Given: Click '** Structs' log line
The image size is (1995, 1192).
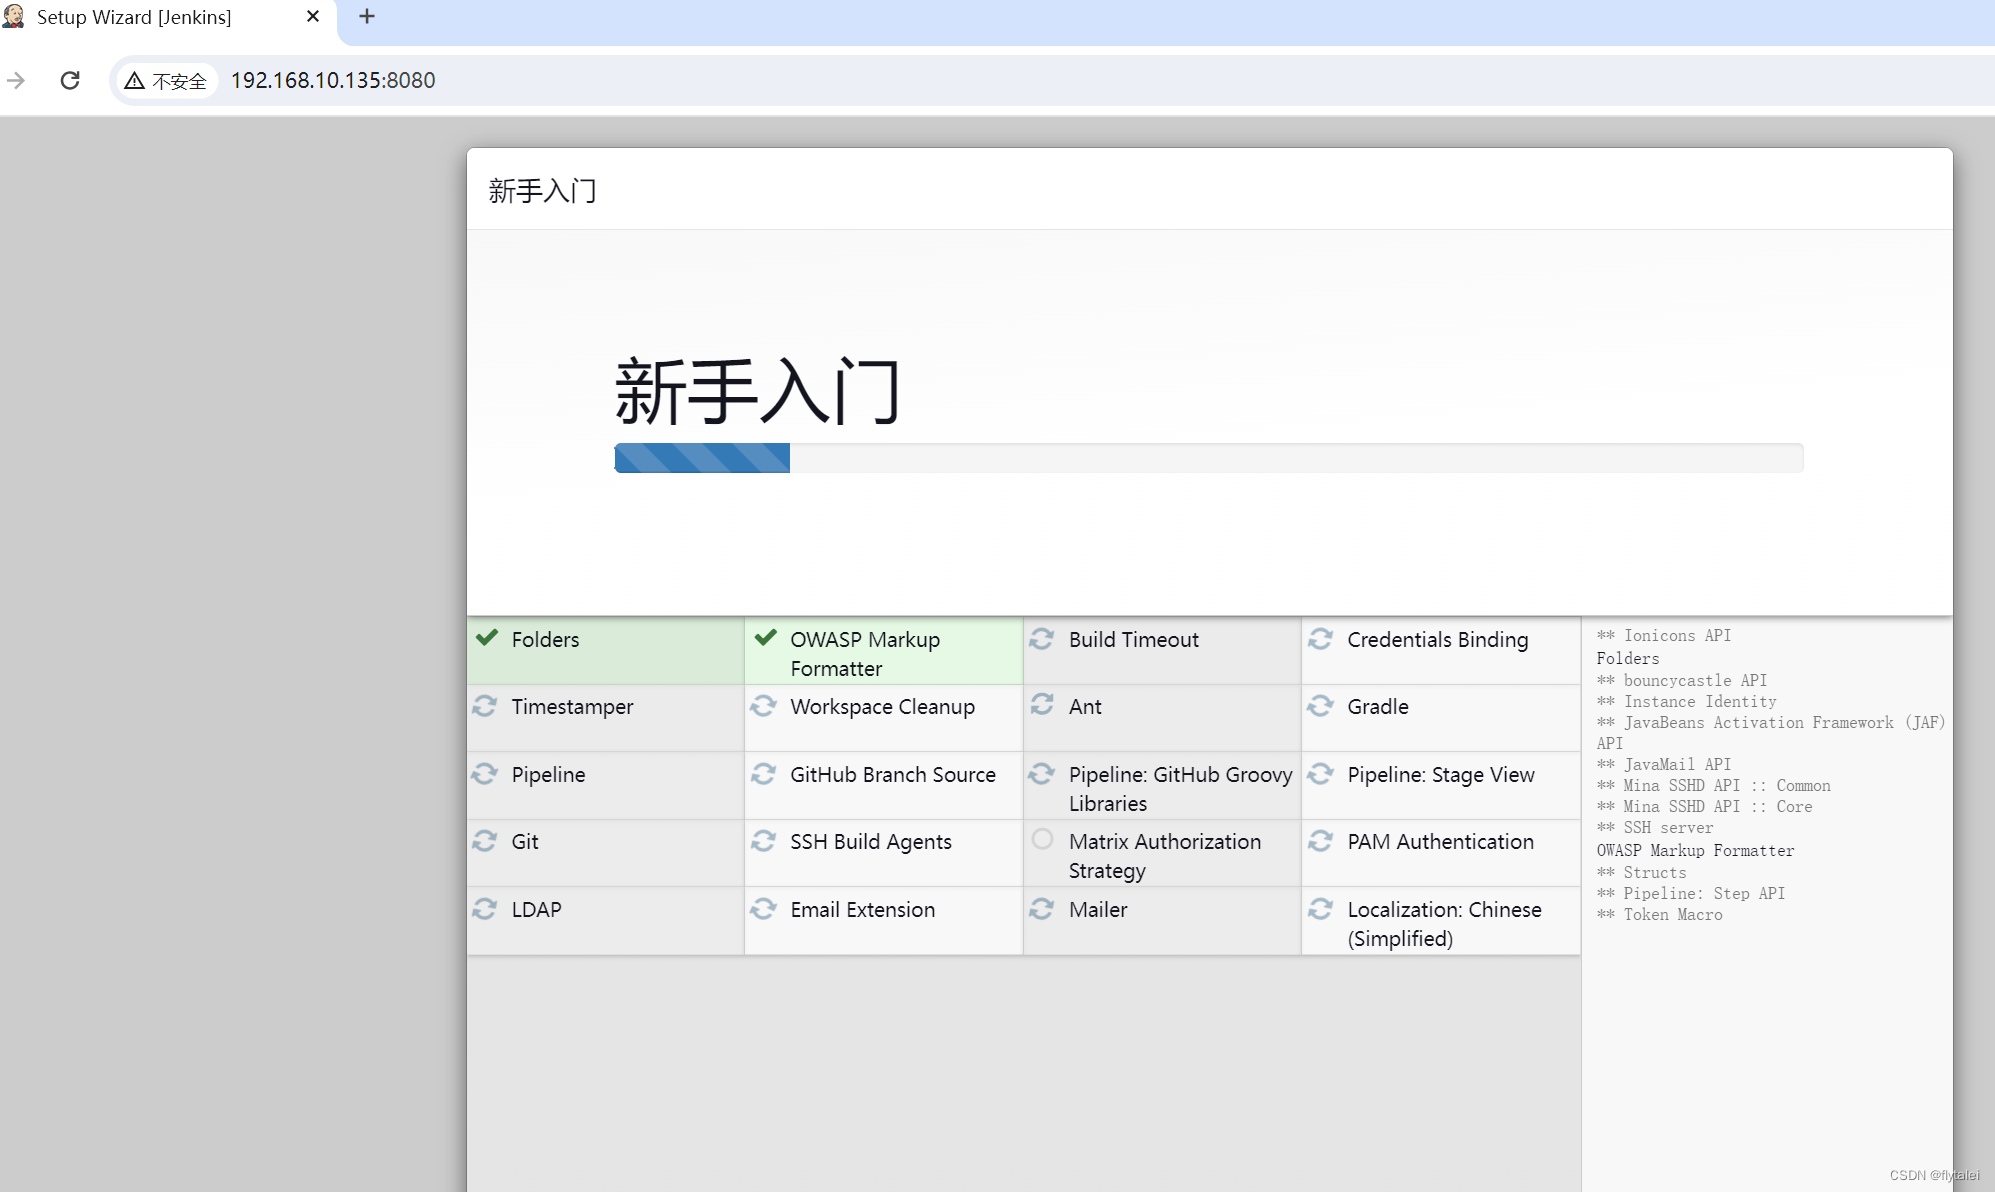Looking at the screenshot, I should pyautogui.click(x=1641, y=872).
